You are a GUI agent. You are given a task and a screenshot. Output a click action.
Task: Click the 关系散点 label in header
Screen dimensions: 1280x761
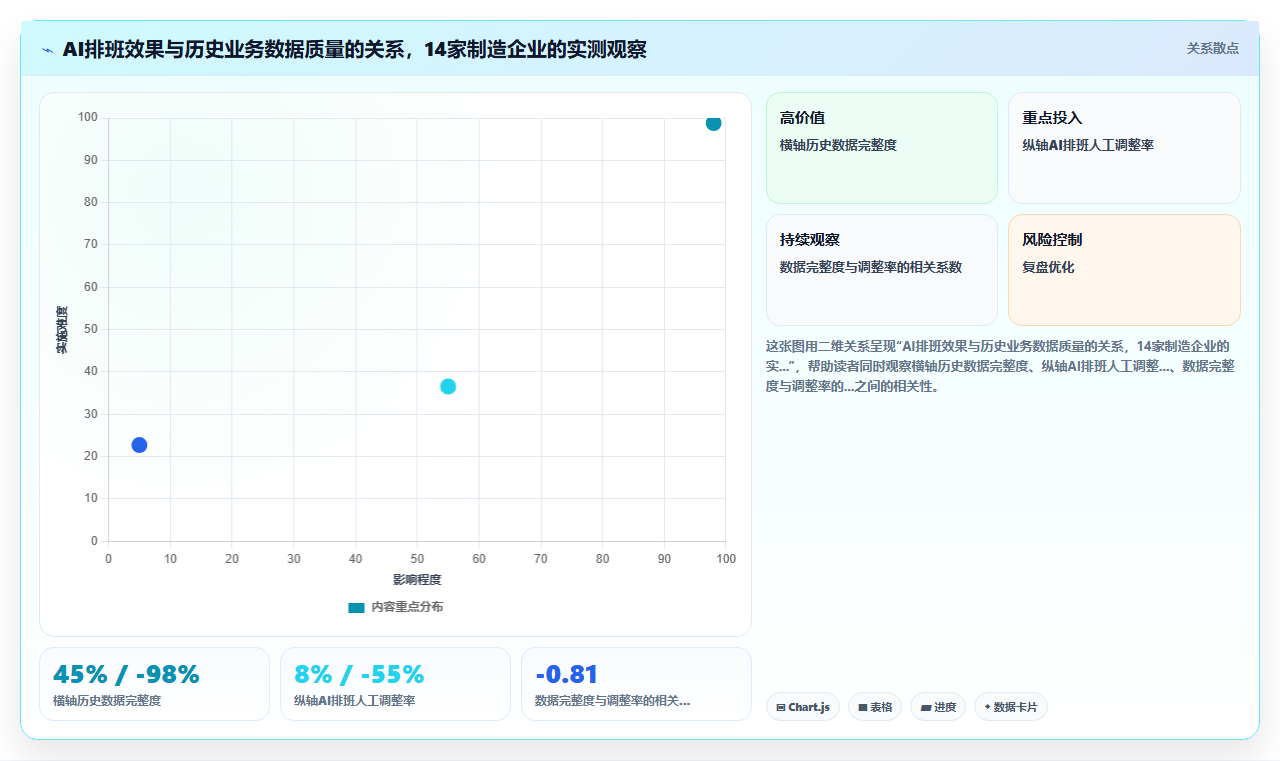pyautogui.click(x=1212, y=48)
